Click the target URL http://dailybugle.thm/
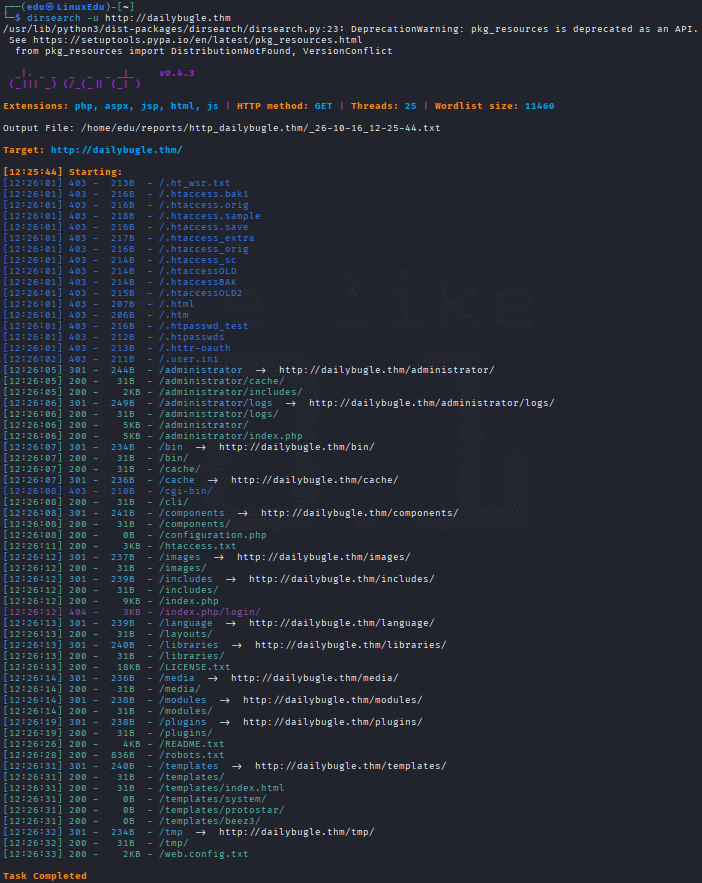 coord(117,150)
